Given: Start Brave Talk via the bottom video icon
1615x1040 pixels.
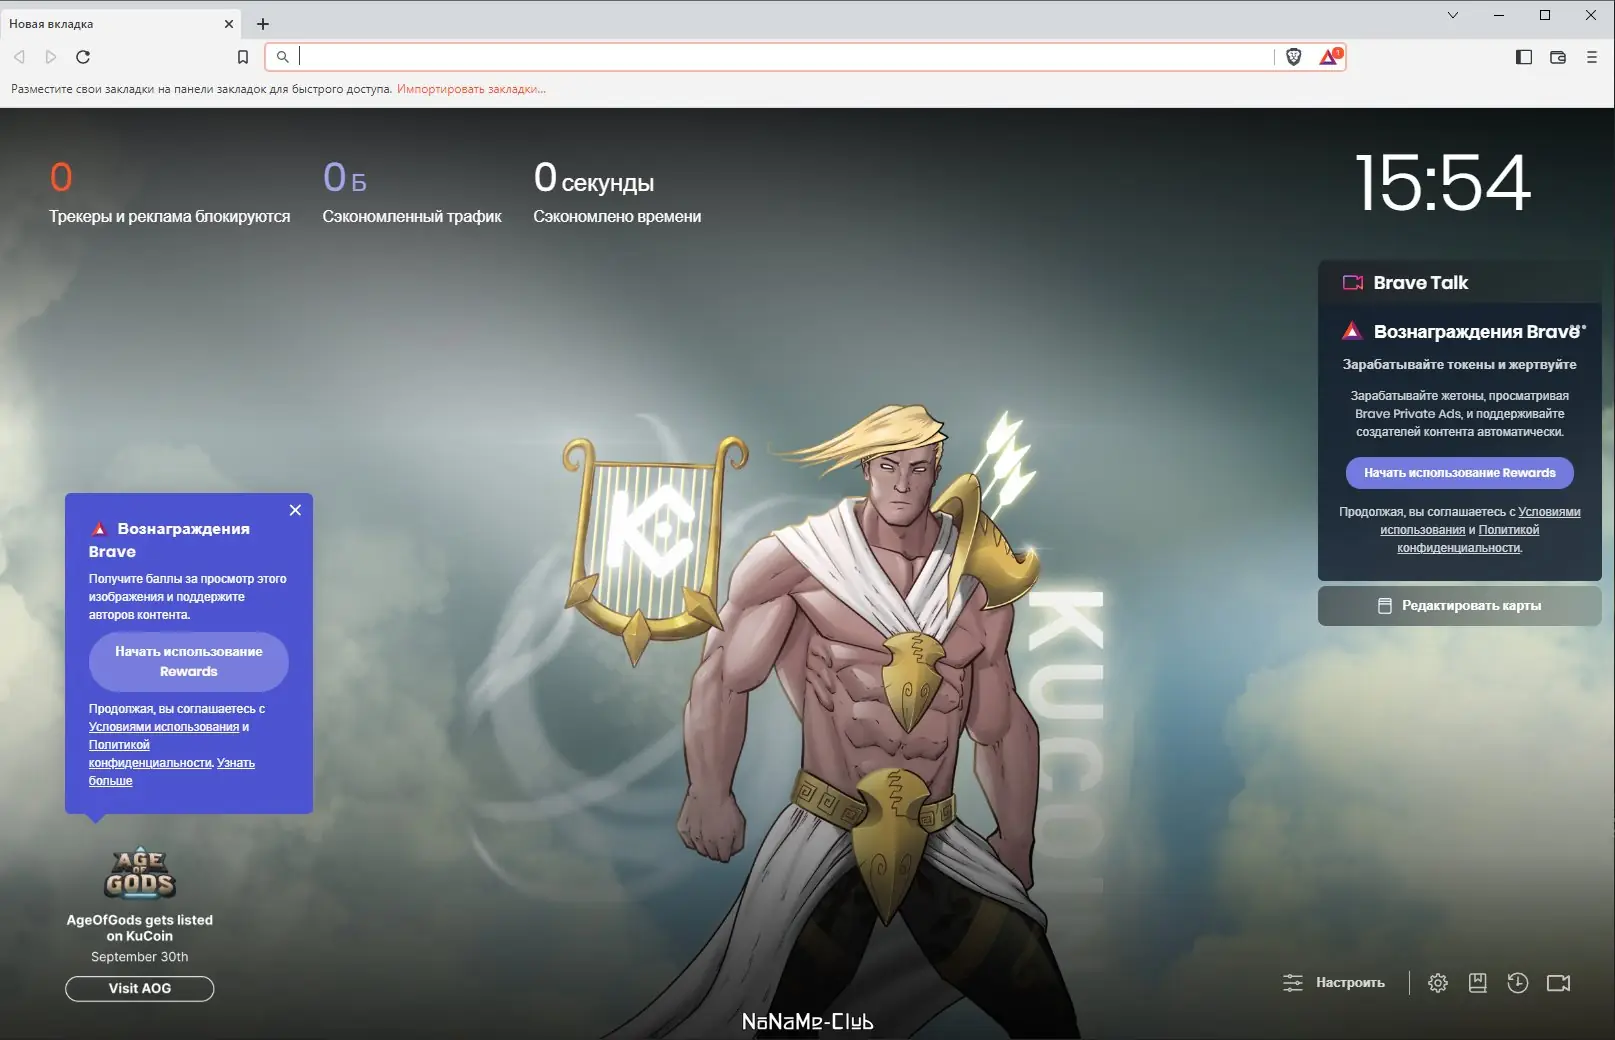Looking at the screenshot, I should pos(1559,983).
